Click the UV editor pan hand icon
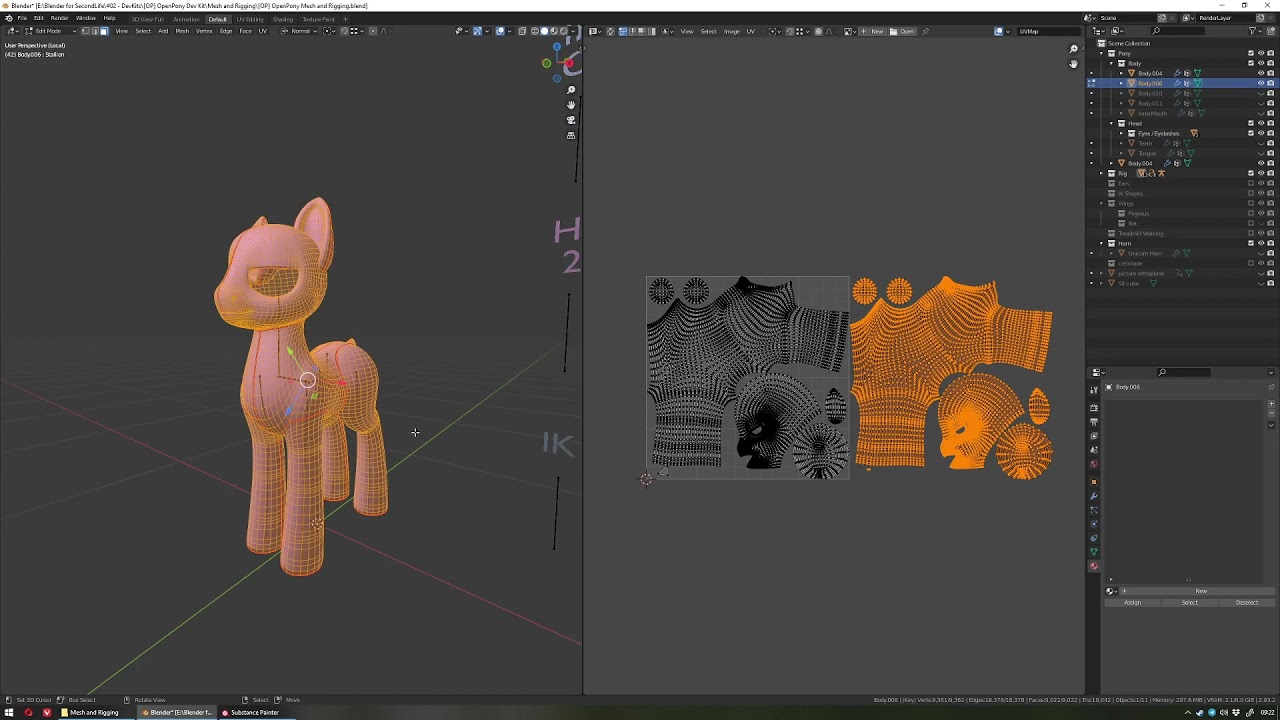Screen dimensions: 1280x720 point(1073,64)
